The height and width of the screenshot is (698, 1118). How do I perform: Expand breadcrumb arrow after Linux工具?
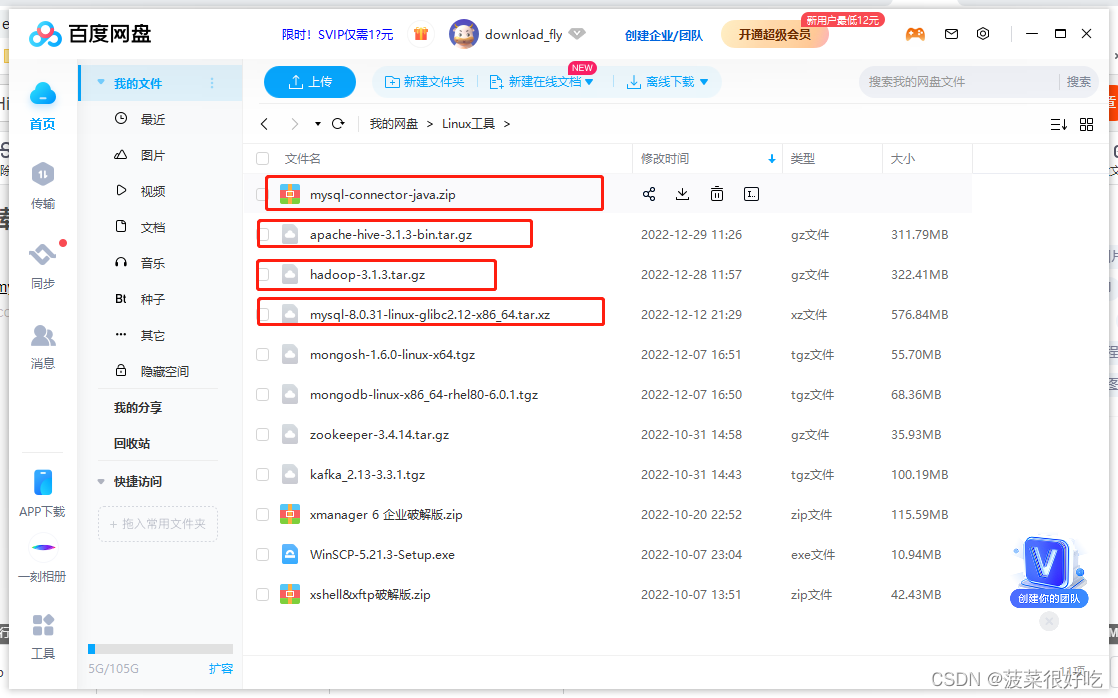(x=507, y=124)
